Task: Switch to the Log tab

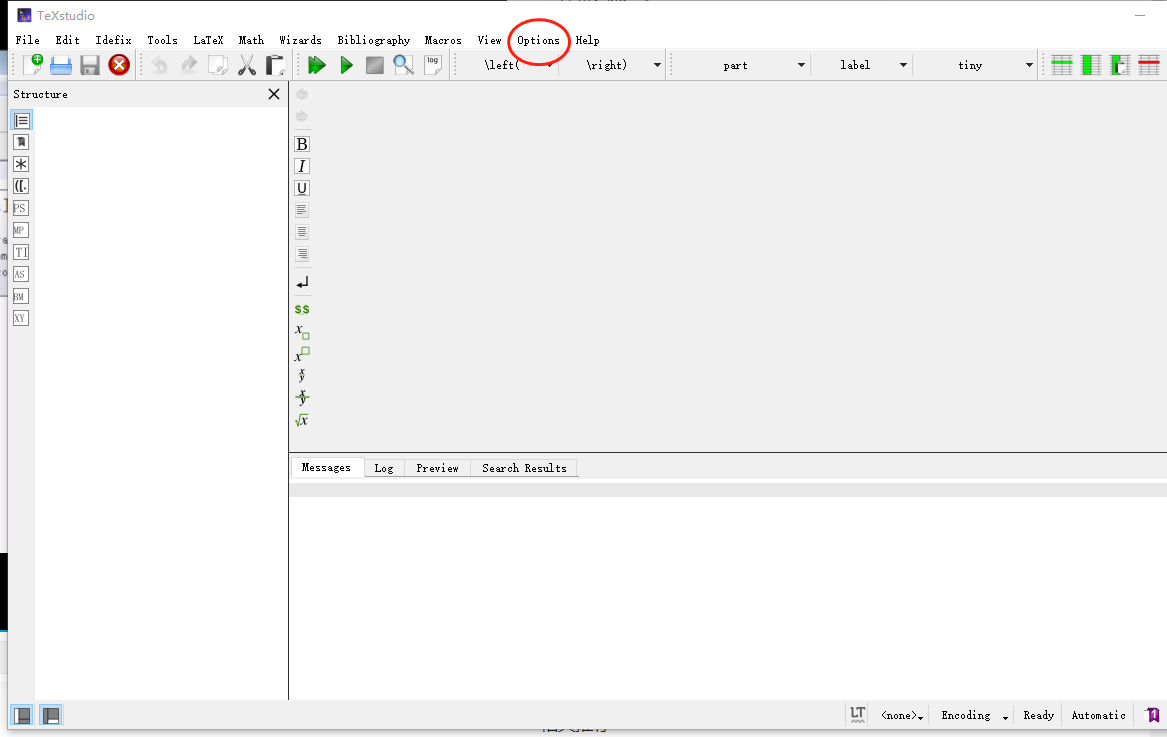Action: [x=384, y=468]
